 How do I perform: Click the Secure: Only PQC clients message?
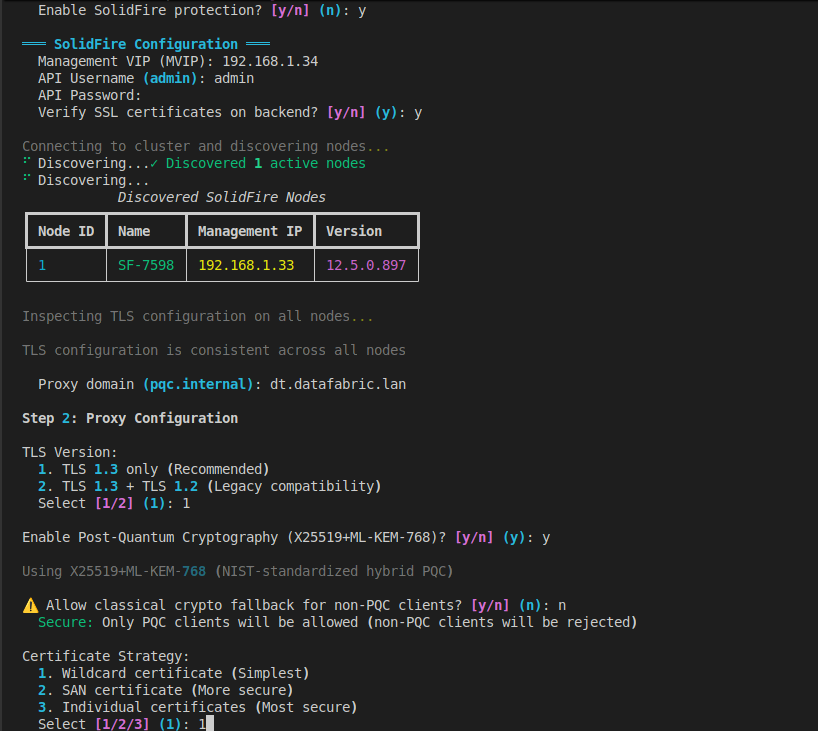[x=338, y=622]
